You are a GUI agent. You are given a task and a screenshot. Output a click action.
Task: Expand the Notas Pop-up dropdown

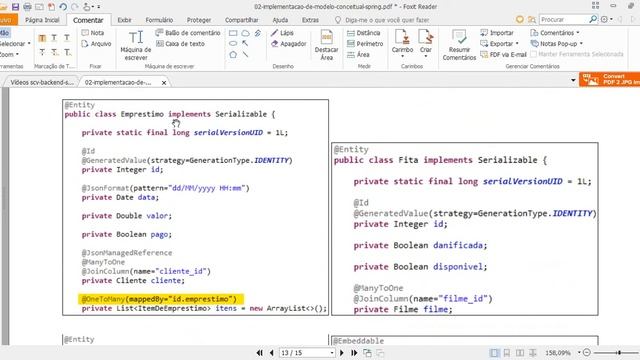point(581,44)
